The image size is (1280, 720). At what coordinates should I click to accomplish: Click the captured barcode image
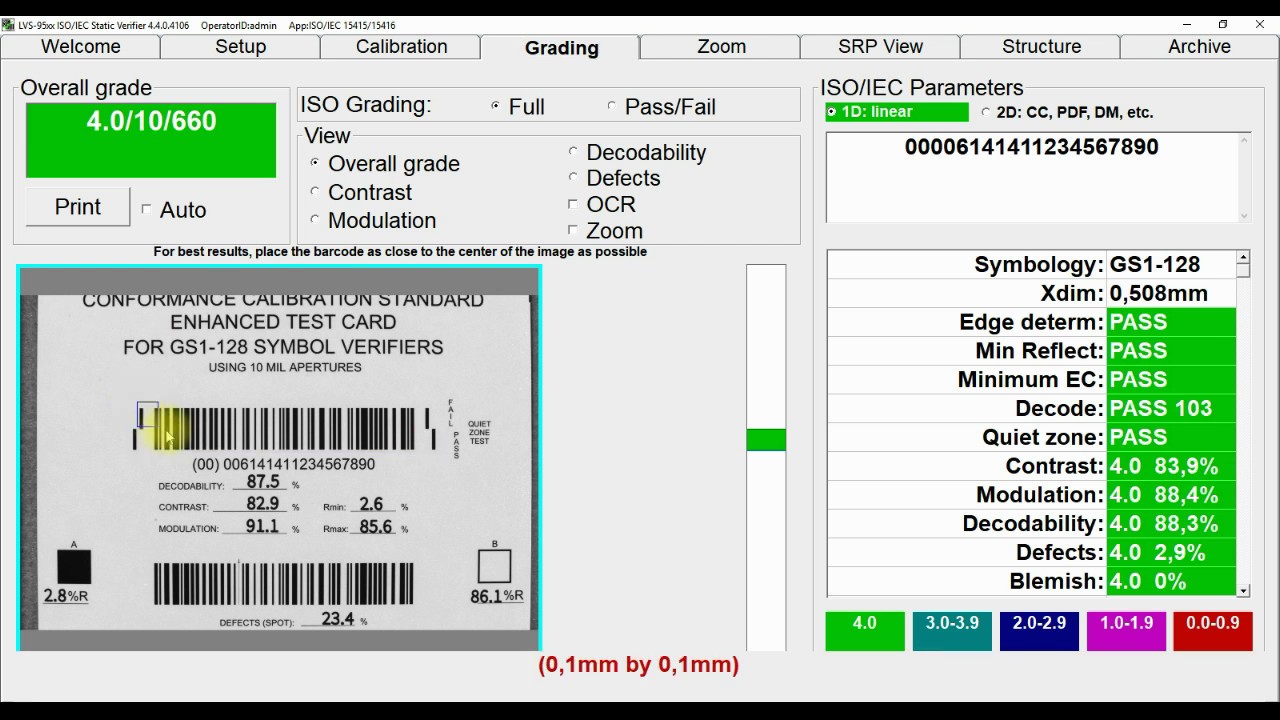279,458
